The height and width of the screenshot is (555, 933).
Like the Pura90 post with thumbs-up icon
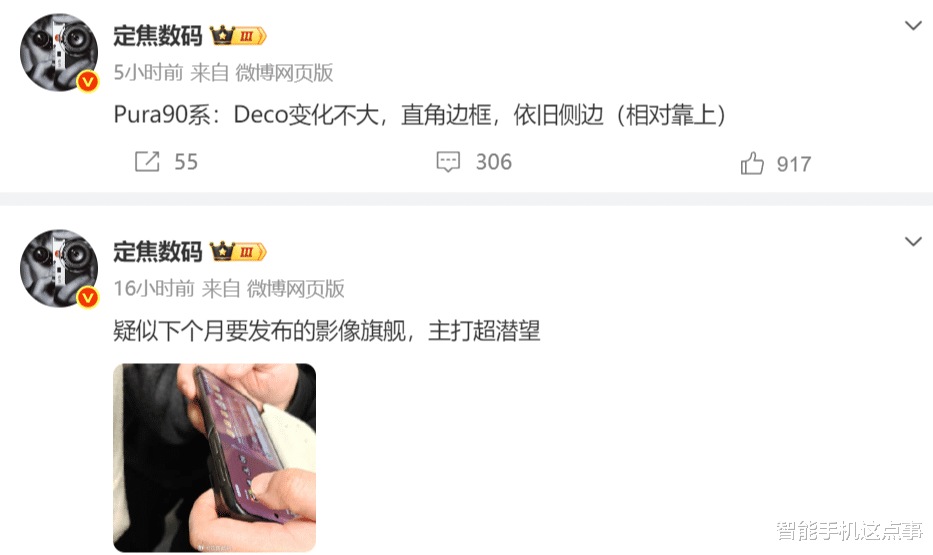point(752,162)
